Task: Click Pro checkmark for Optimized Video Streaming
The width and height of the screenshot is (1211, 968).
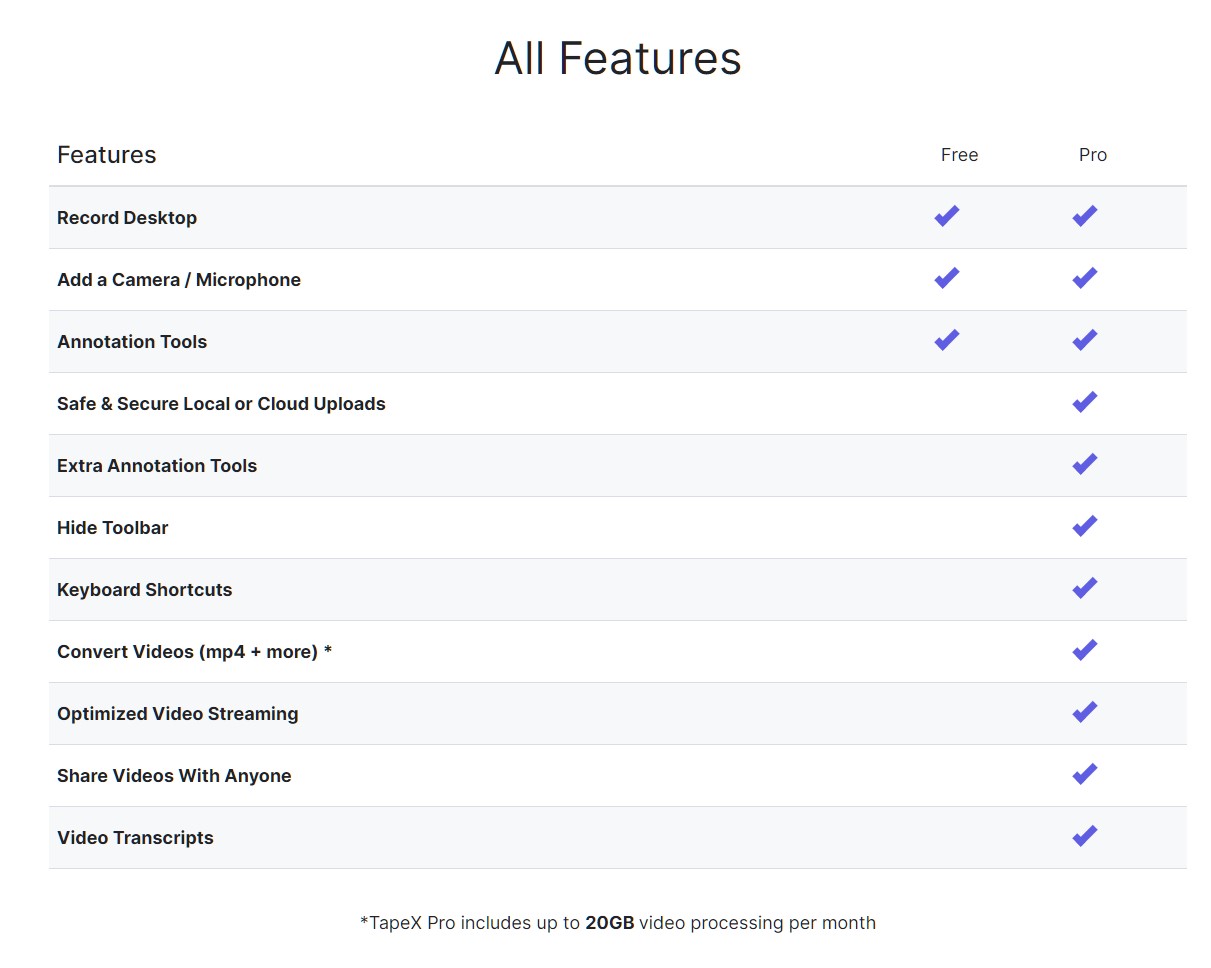Action: [x=1084, y=712]
